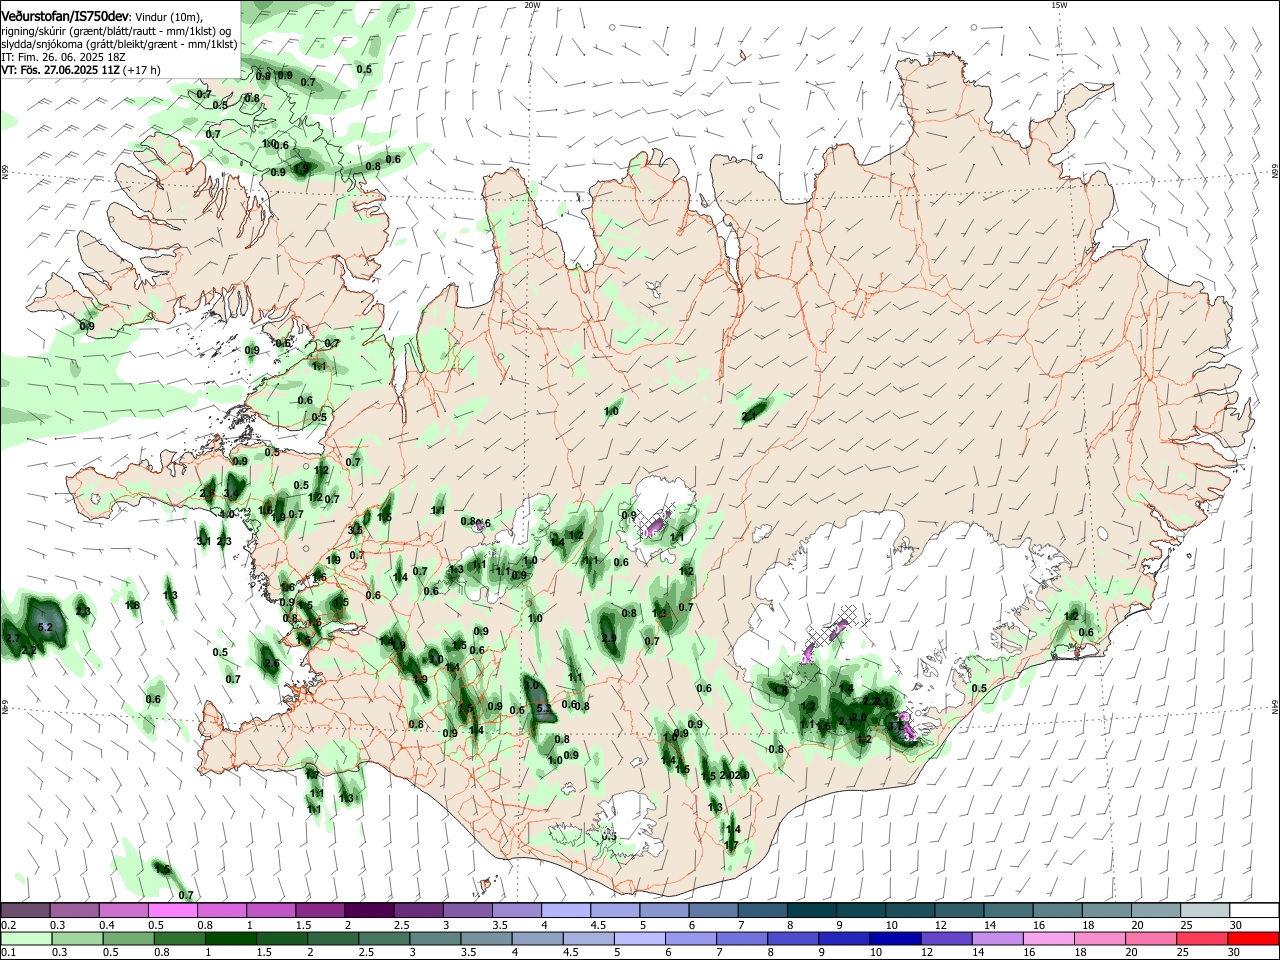Click the 2.9 precipitation value on the map
The image size is (1280, 960).
pos(609,638)
